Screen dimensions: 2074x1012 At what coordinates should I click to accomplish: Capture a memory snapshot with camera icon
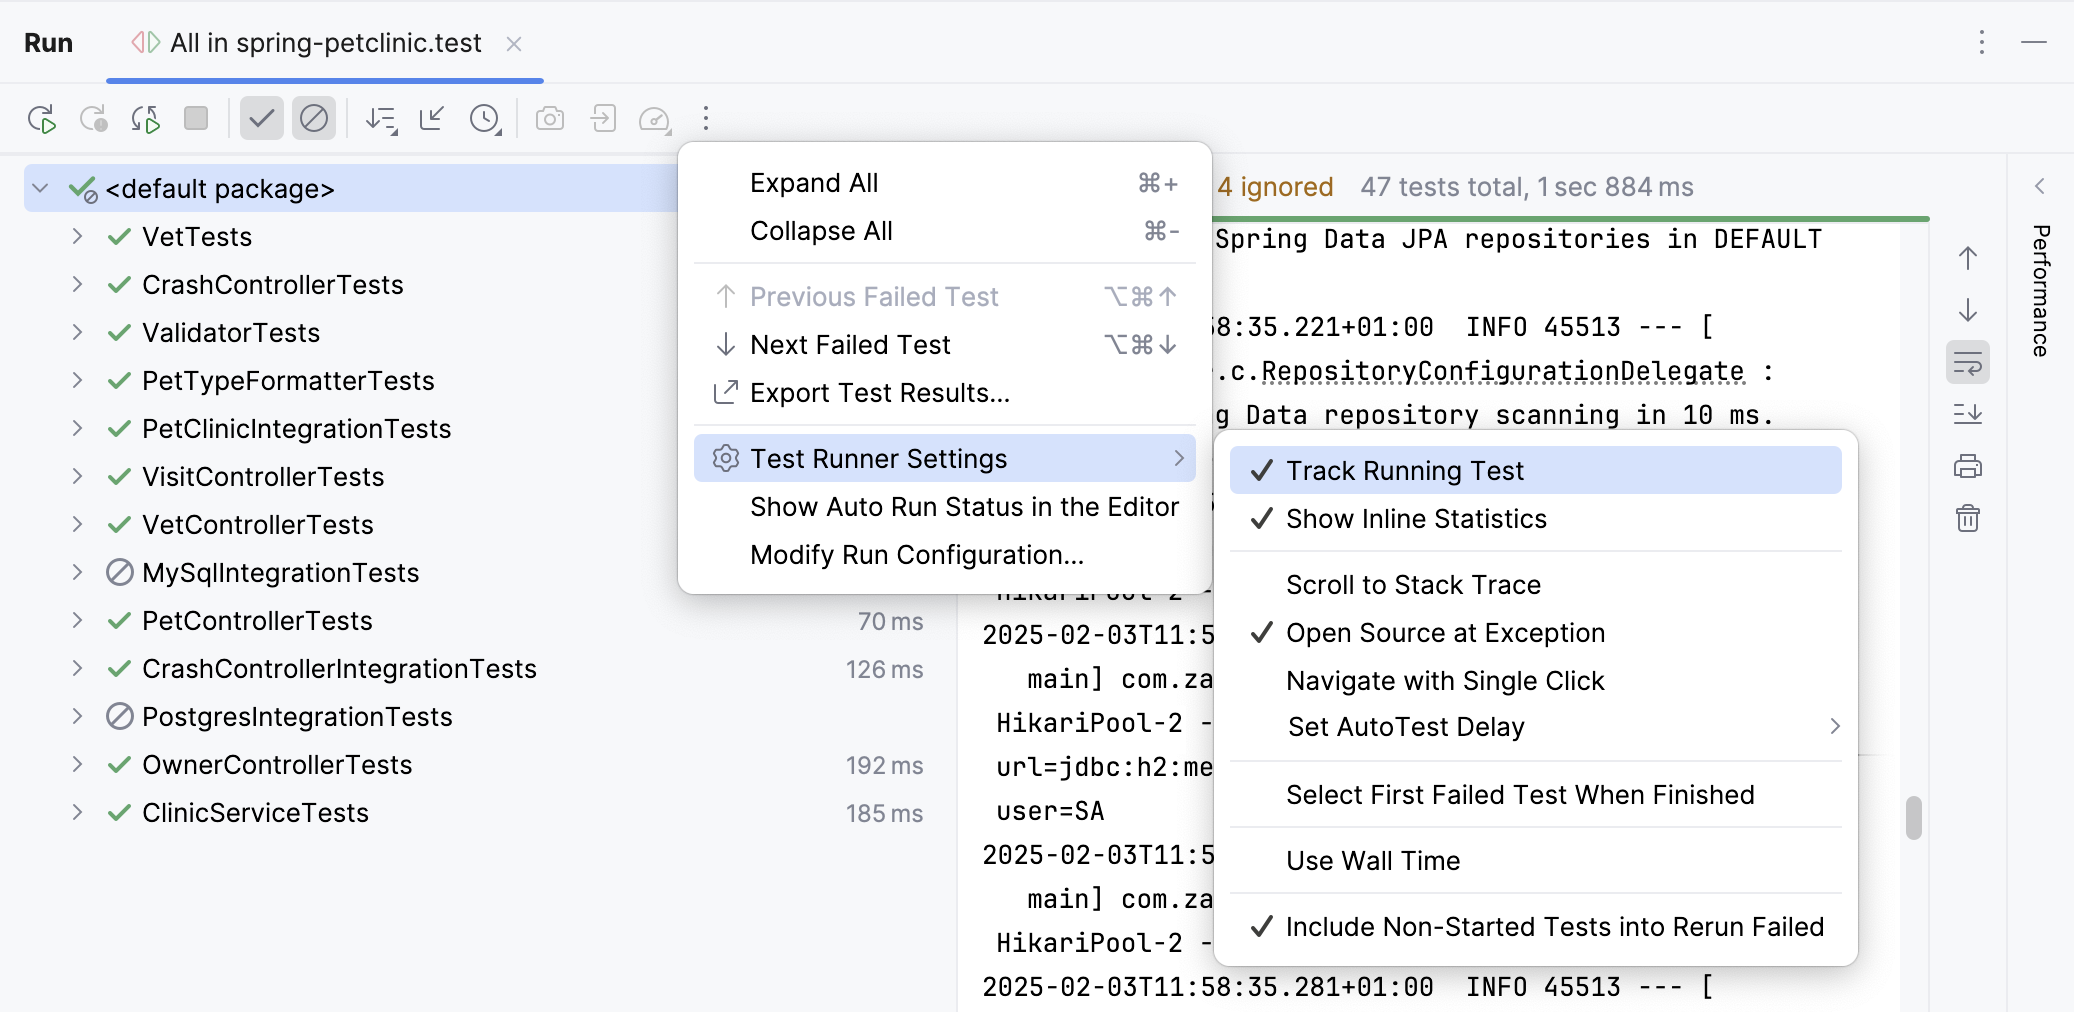point(549,118)
